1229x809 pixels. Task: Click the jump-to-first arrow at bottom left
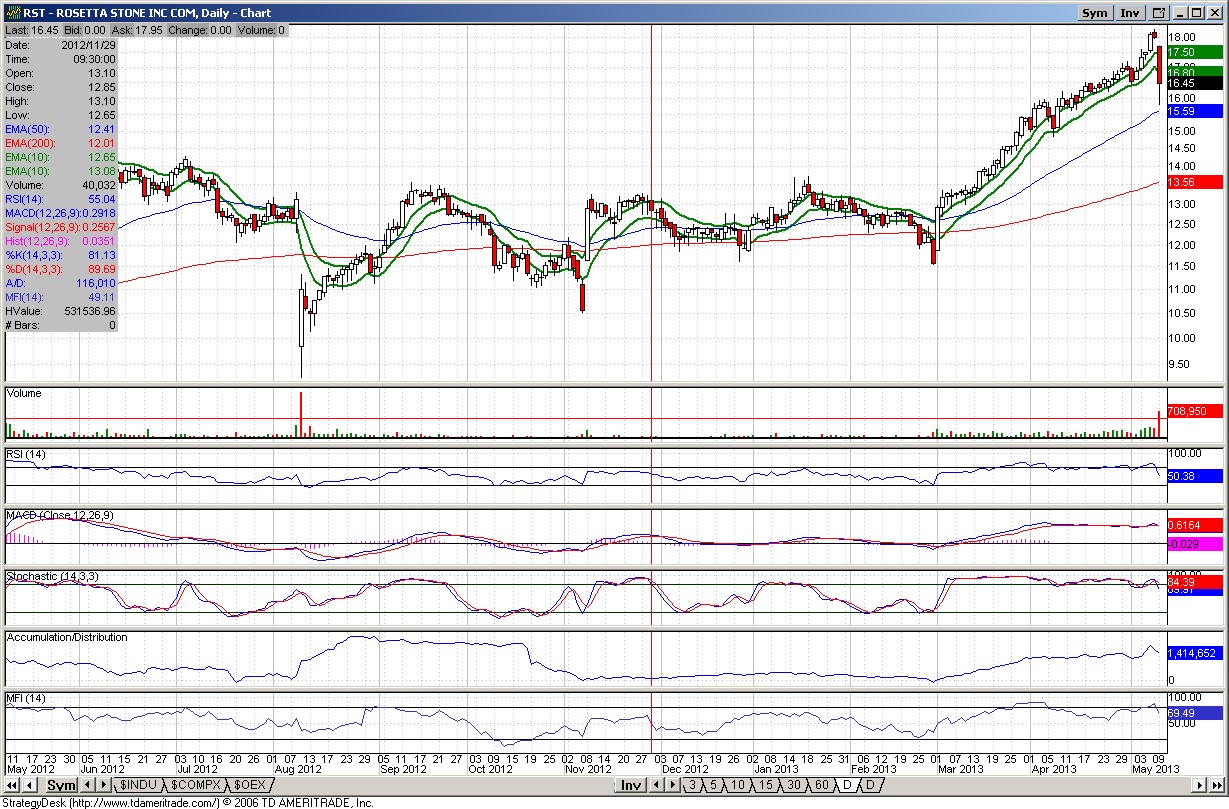click(11, 786)
